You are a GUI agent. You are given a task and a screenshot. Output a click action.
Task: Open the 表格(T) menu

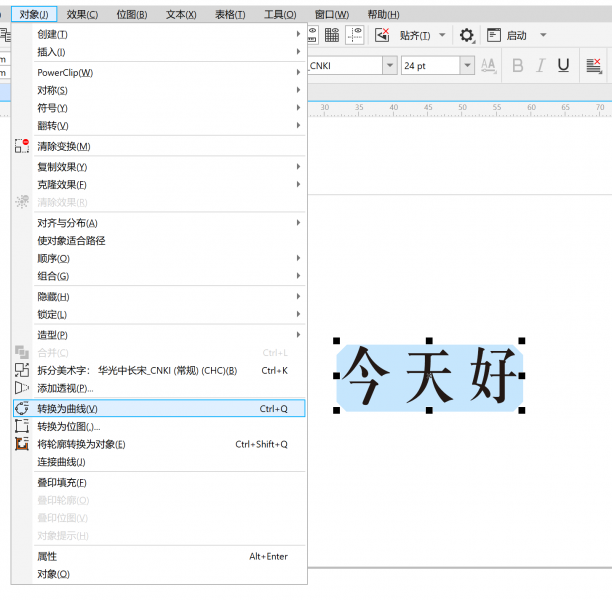pyautogui.click(x=230, y=14)
